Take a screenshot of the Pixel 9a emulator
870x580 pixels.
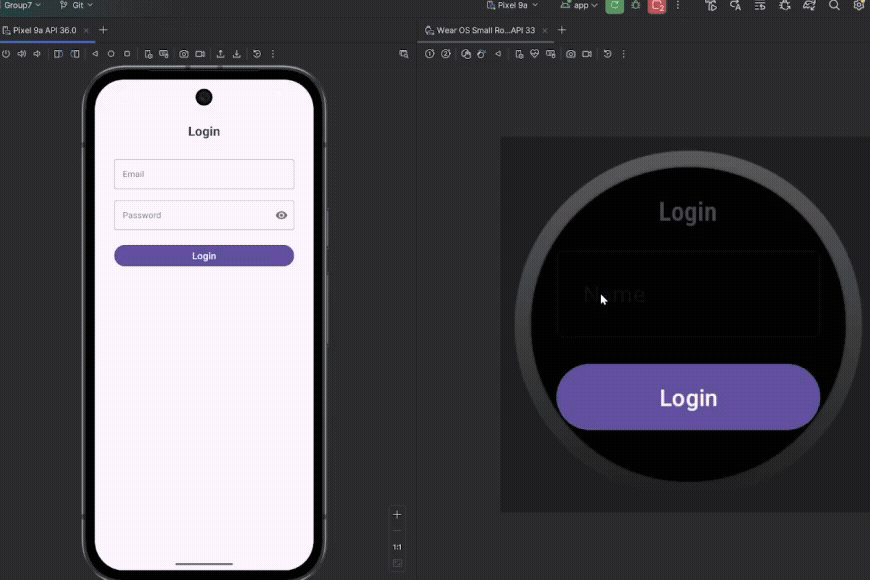[x=184, y=54]
